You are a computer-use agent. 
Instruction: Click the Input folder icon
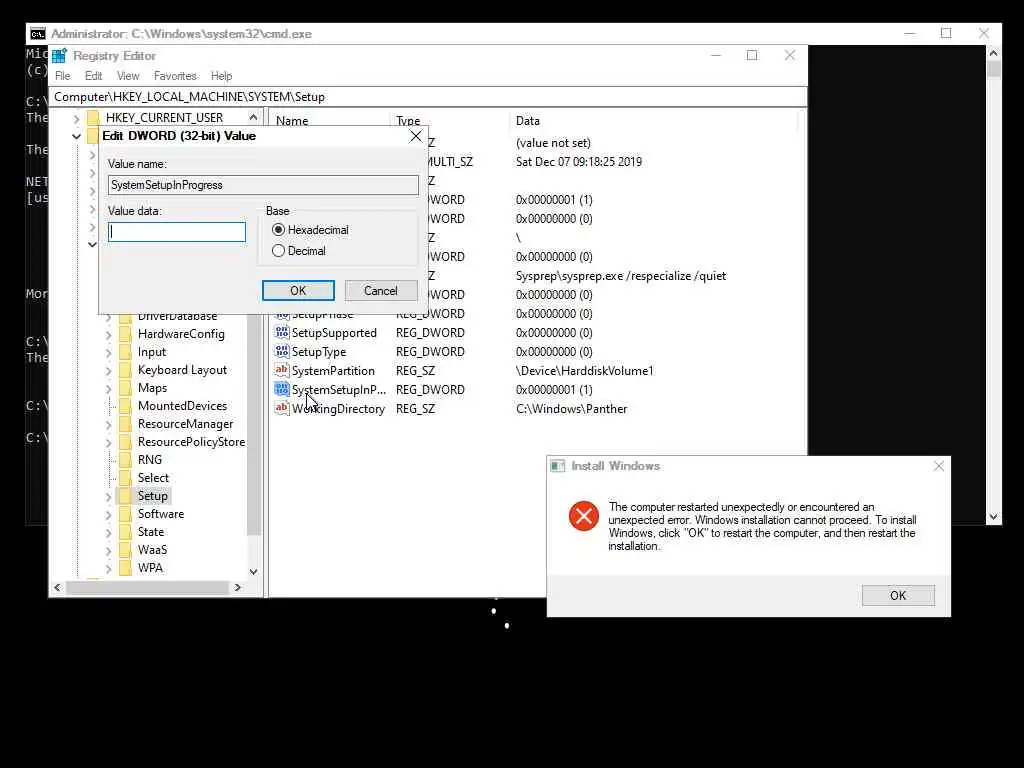tap(125, 352)
